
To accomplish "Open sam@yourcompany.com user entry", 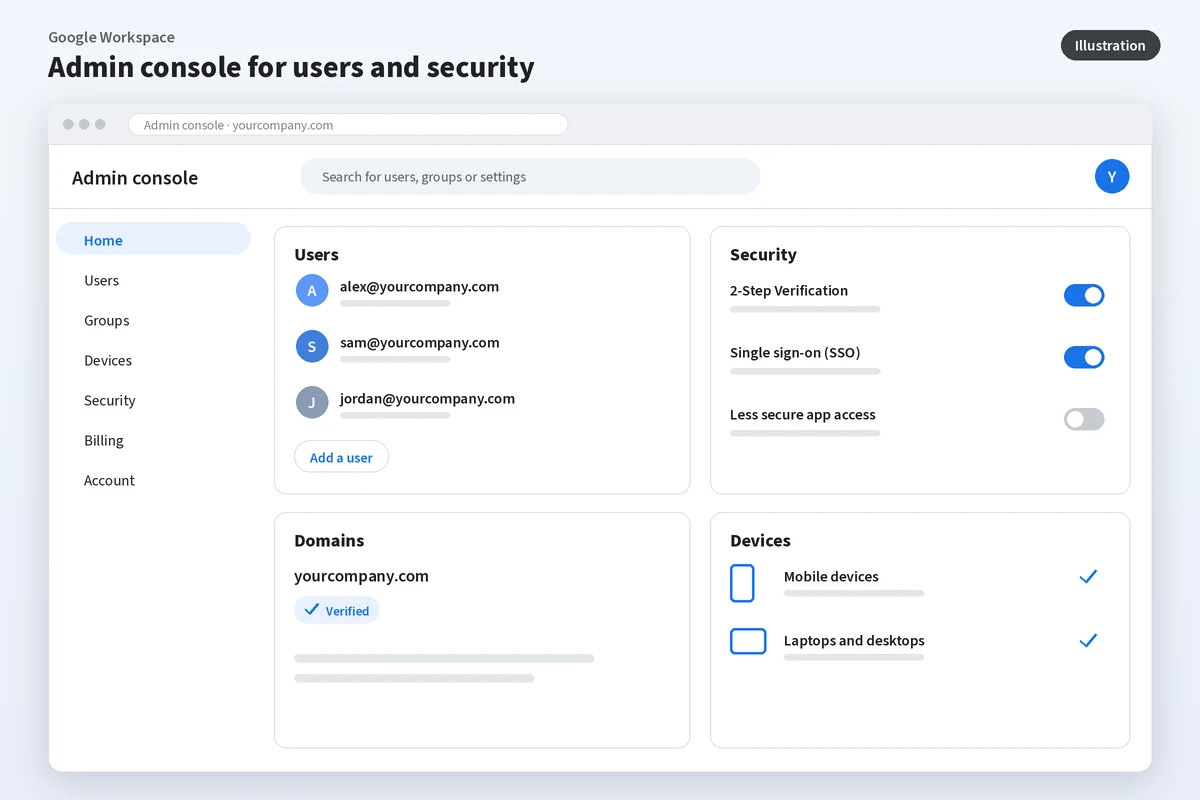I will (419, 342).
